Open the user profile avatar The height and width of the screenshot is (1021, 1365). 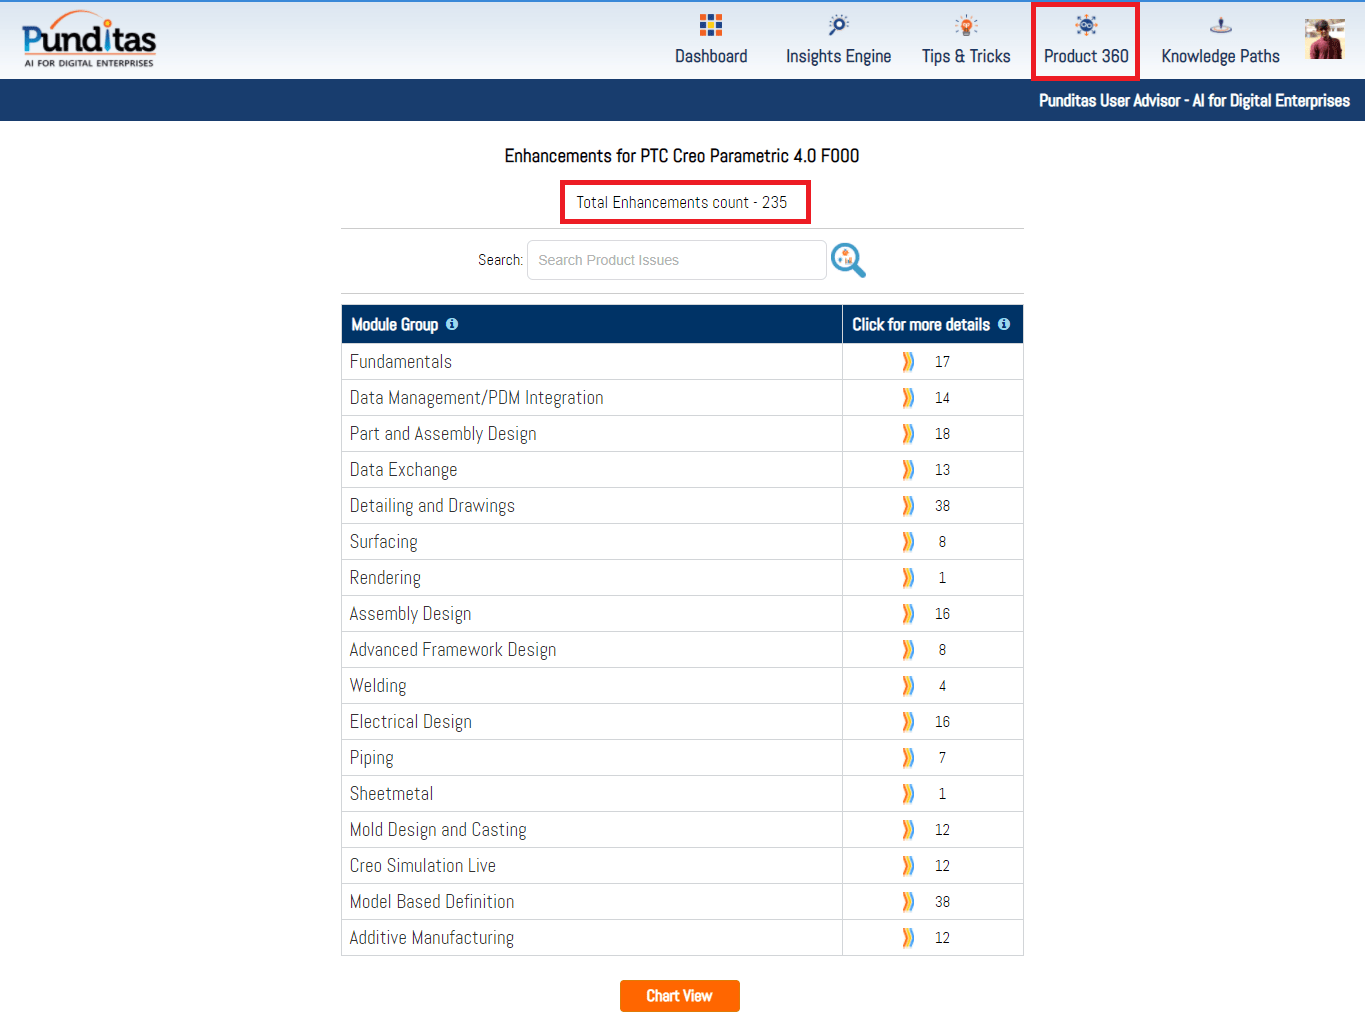1324,40
